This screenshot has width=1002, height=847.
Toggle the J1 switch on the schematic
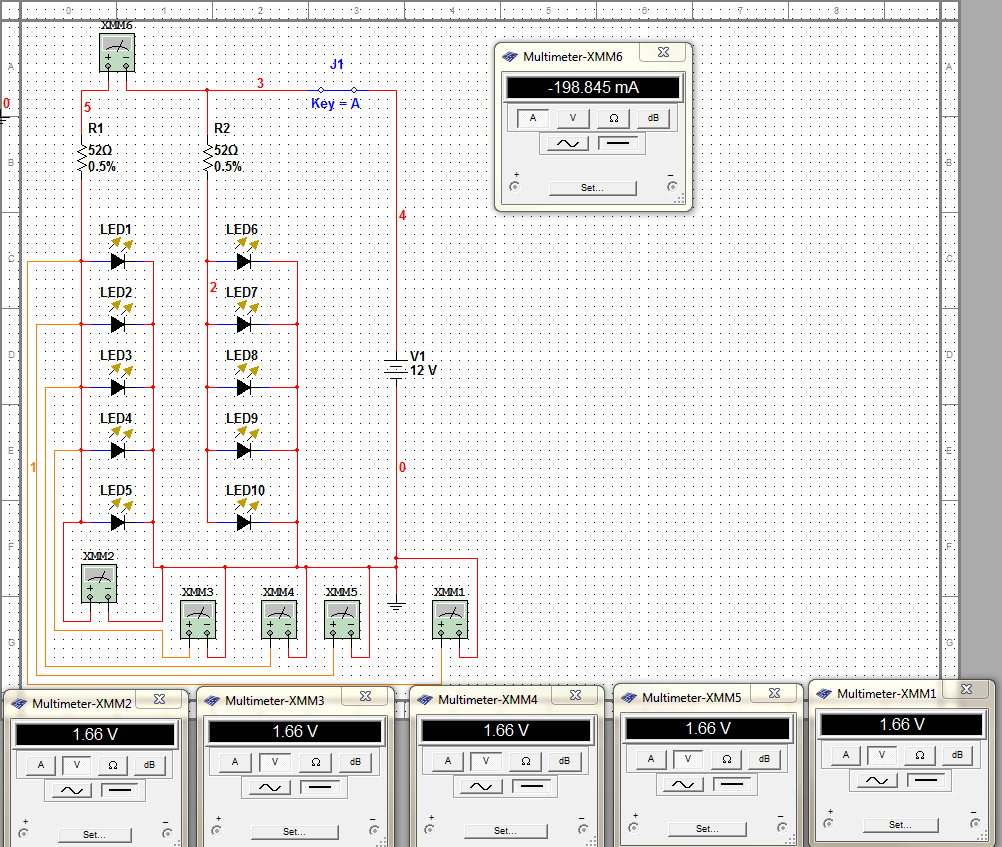(x=337, y=90)
